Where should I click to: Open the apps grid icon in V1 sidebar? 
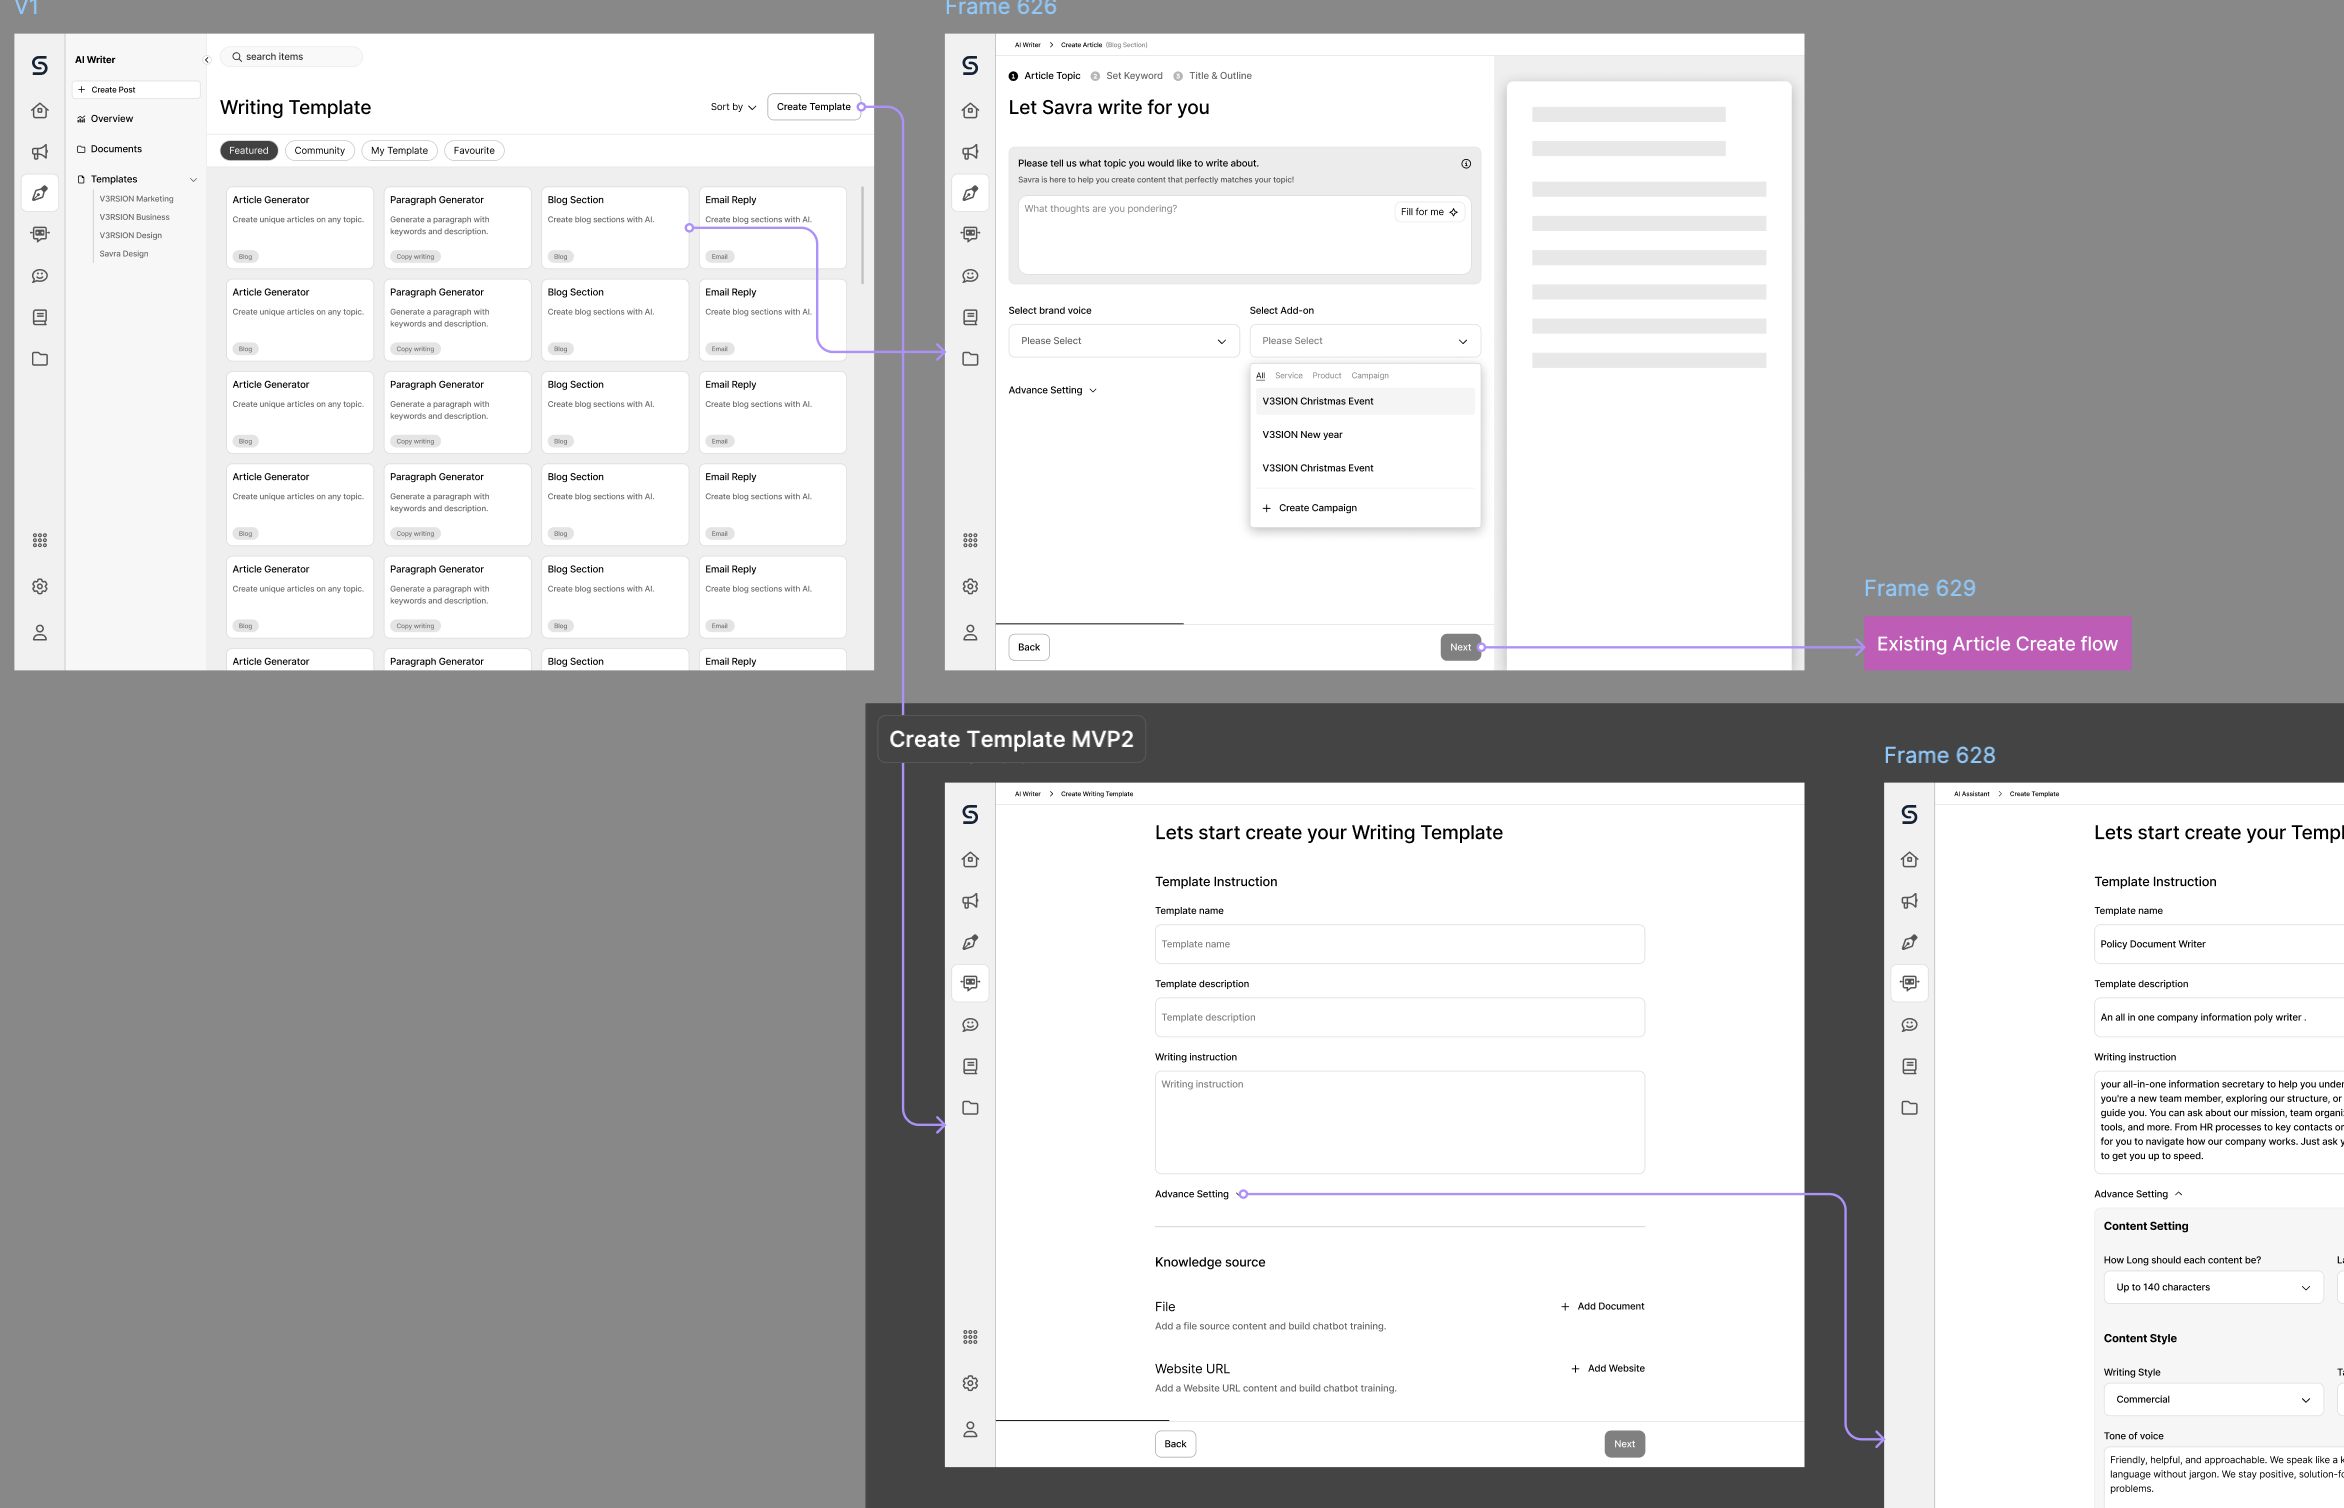40,540
